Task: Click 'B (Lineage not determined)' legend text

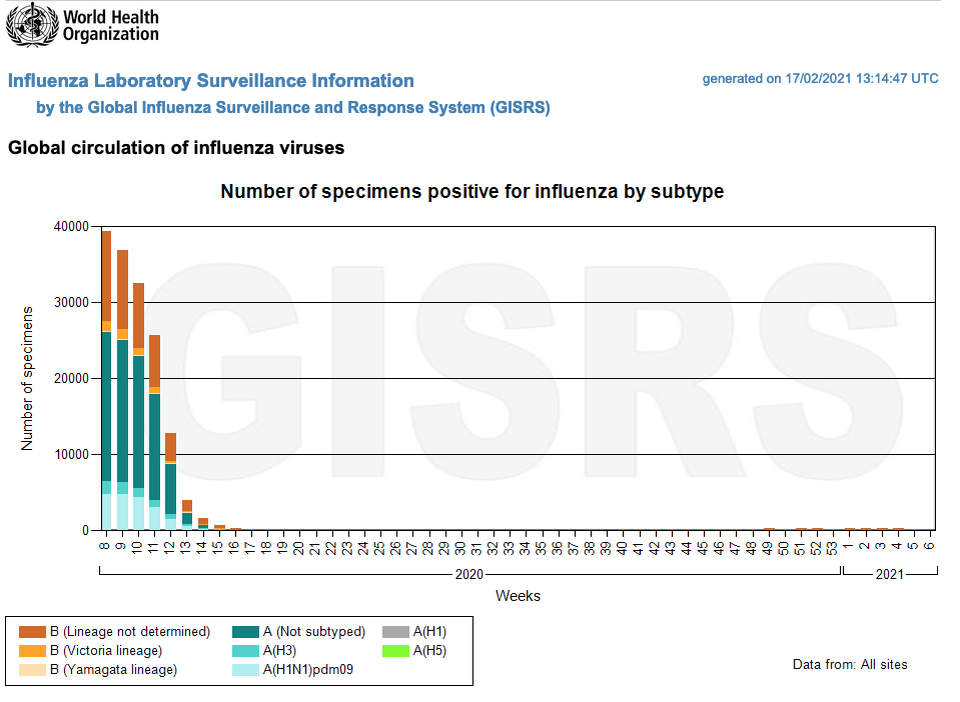Action: (130, 632)
